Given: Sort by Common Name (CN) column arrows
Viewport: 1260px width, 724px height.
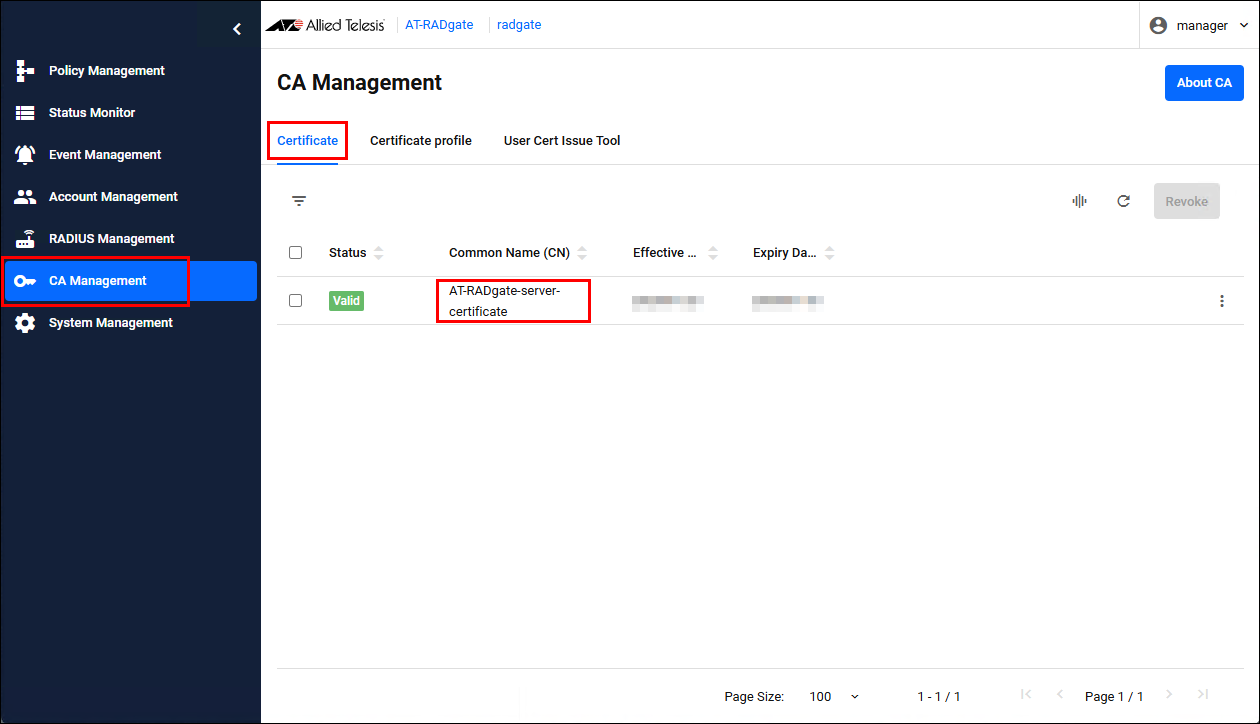Looking at the screenshot, I should [x=582, y=253].
